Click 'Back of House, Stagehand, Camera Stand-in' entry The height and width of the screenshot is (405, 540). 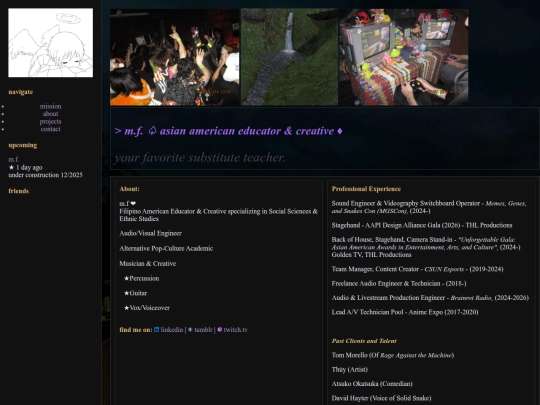pos(426,247)
